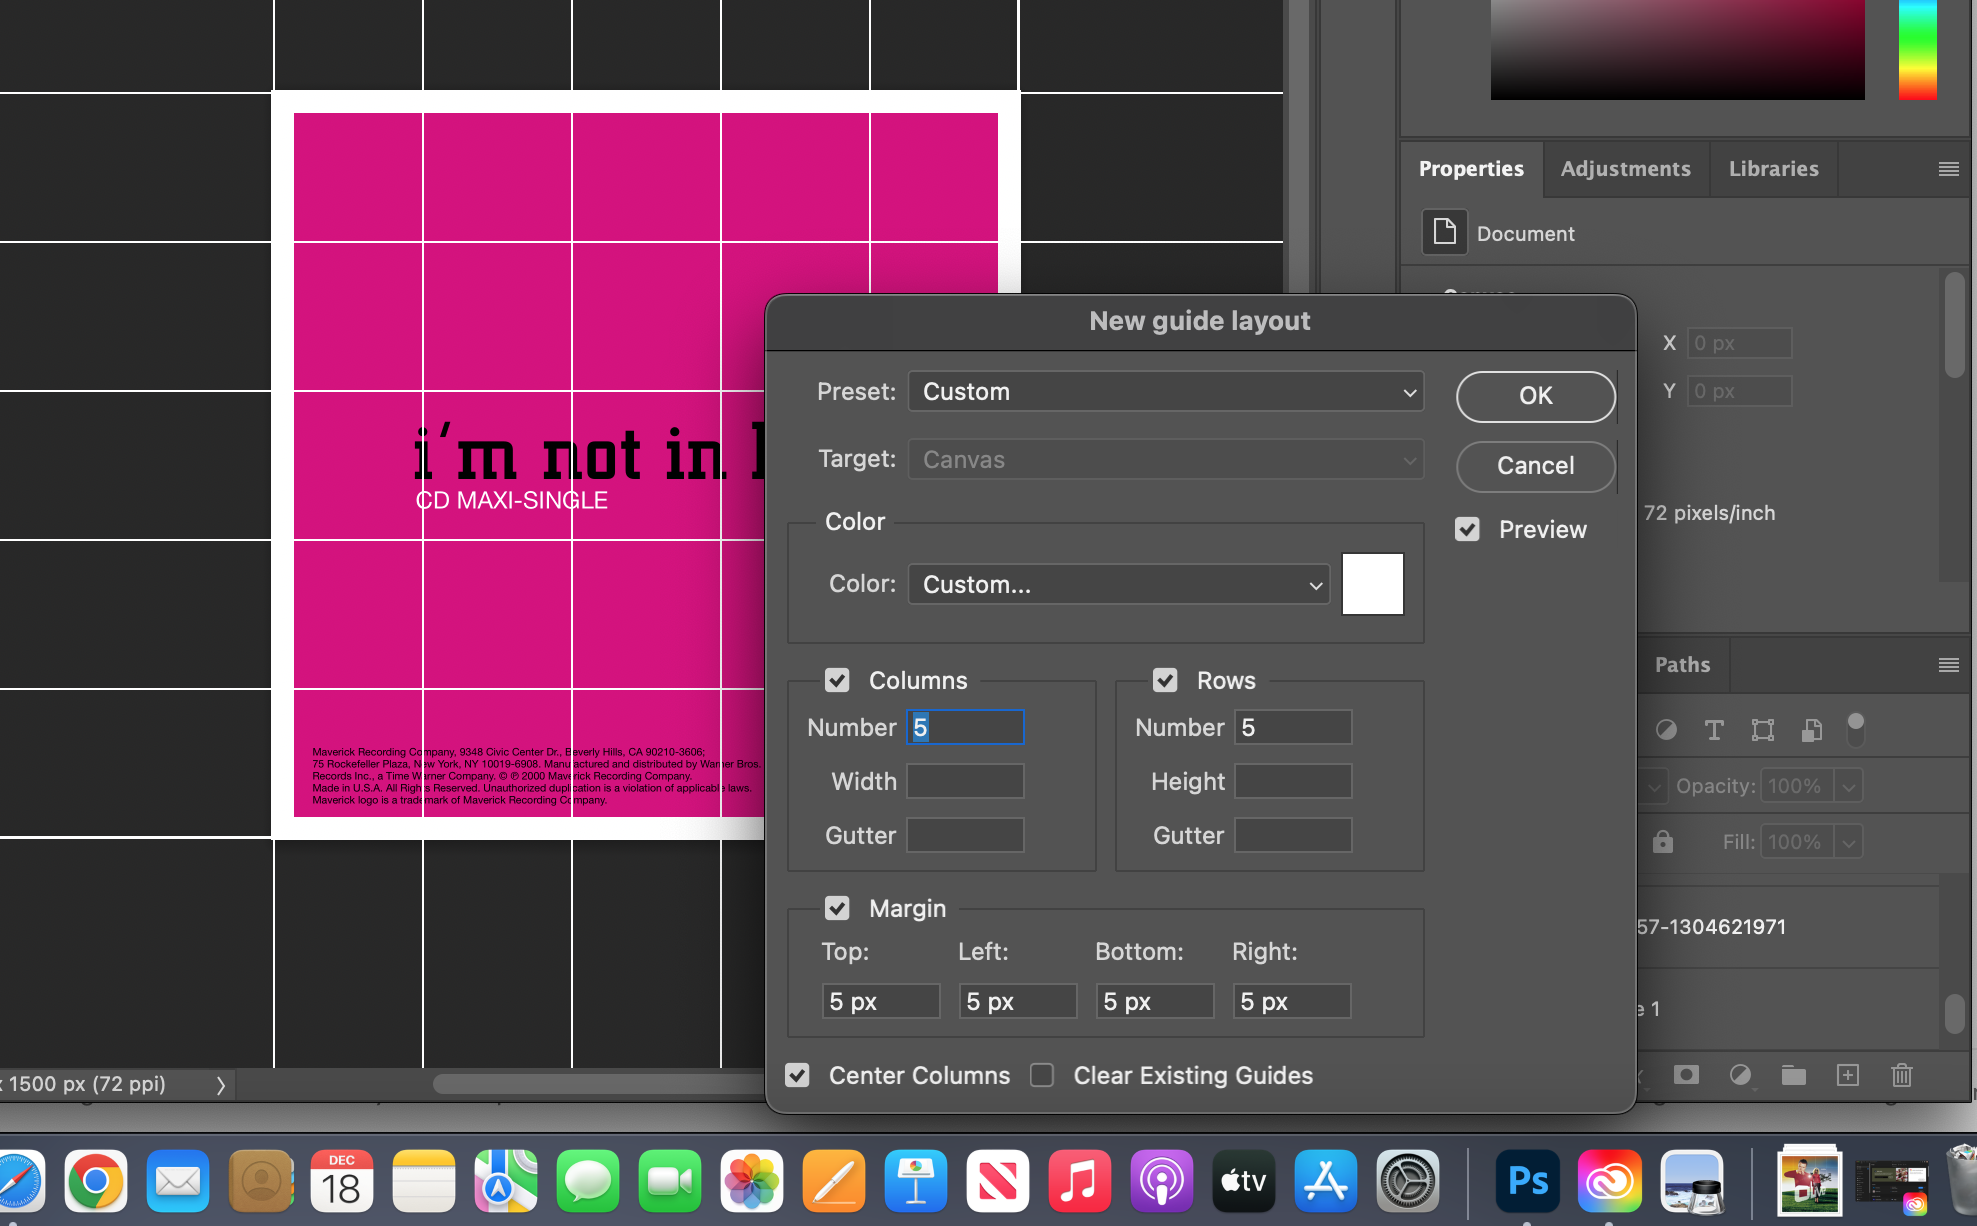The height and width of the screenshot is (1226, 1977).
Task: Open Properties panel flyout menu
Action: (x=1949, y=169)
